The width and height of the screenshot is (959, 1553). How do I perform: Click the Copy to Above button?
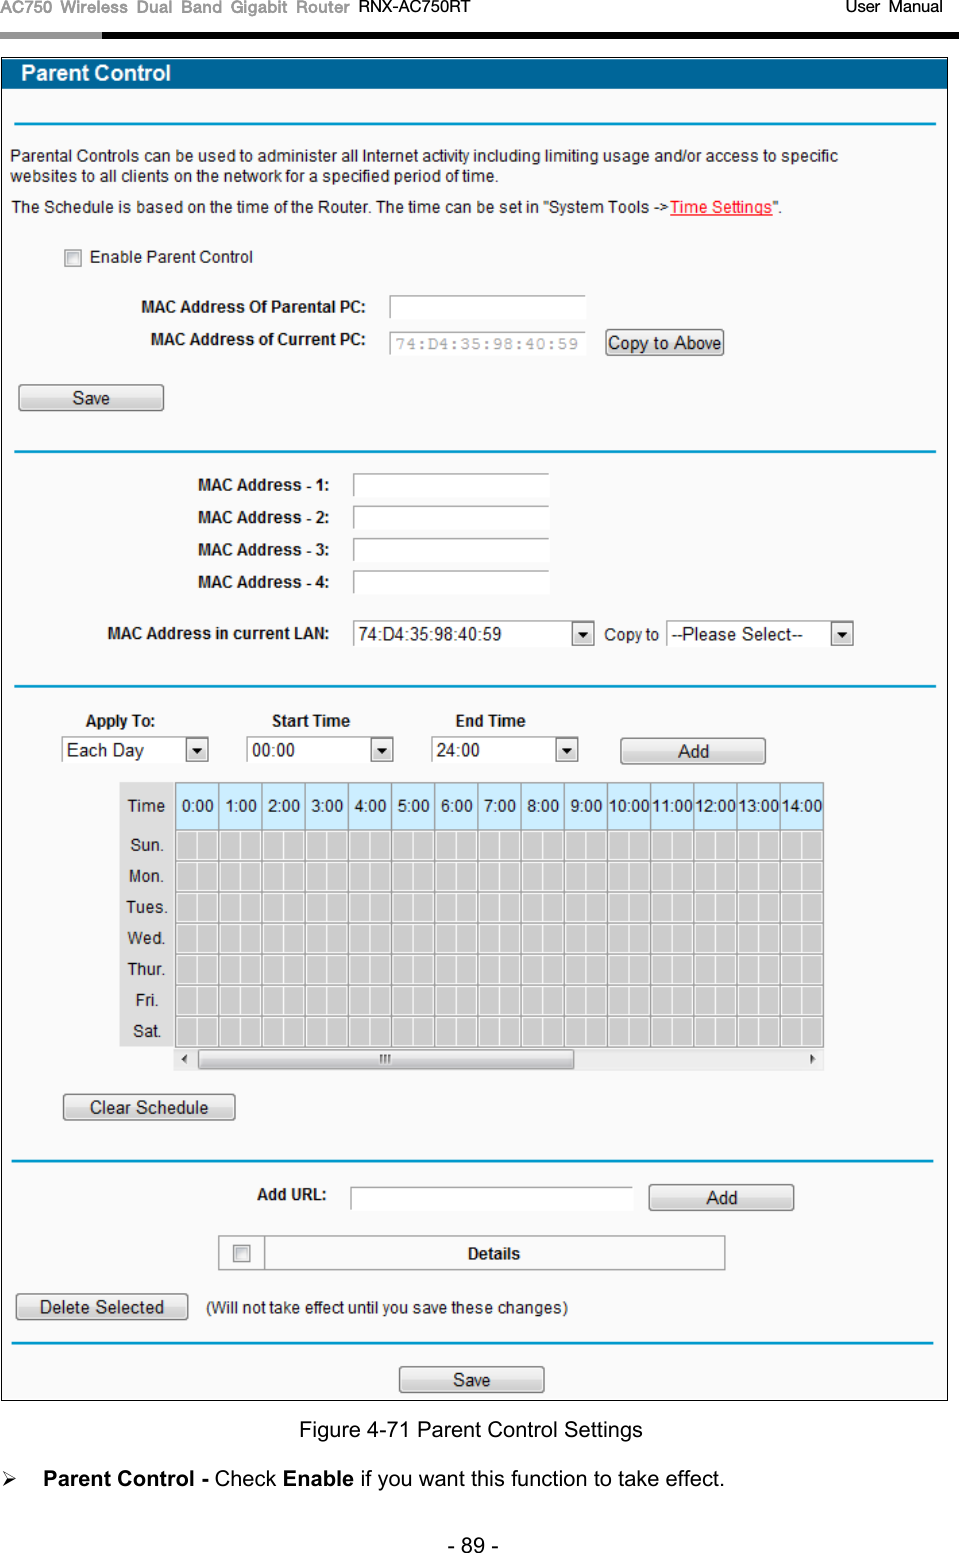point(664,343)
